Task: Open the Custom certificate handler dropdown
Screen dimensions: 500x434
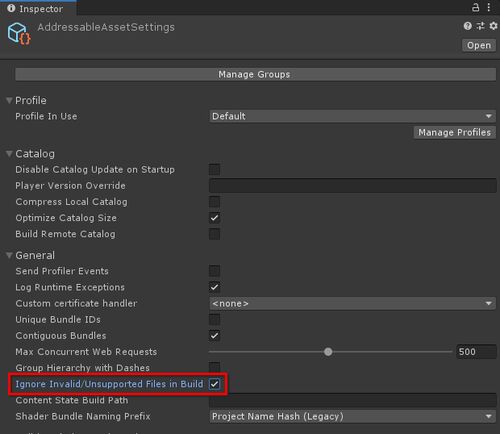Action: [x=352, y=304]
